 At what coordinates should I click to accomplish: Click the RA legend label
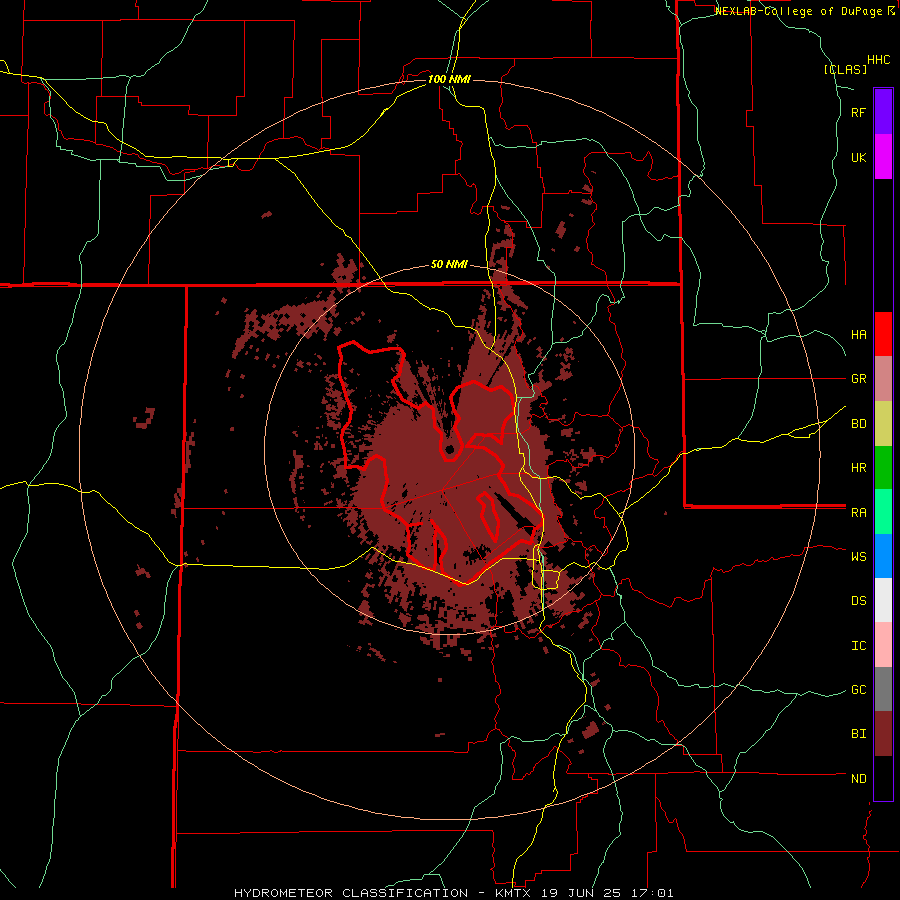click(858, 513)
